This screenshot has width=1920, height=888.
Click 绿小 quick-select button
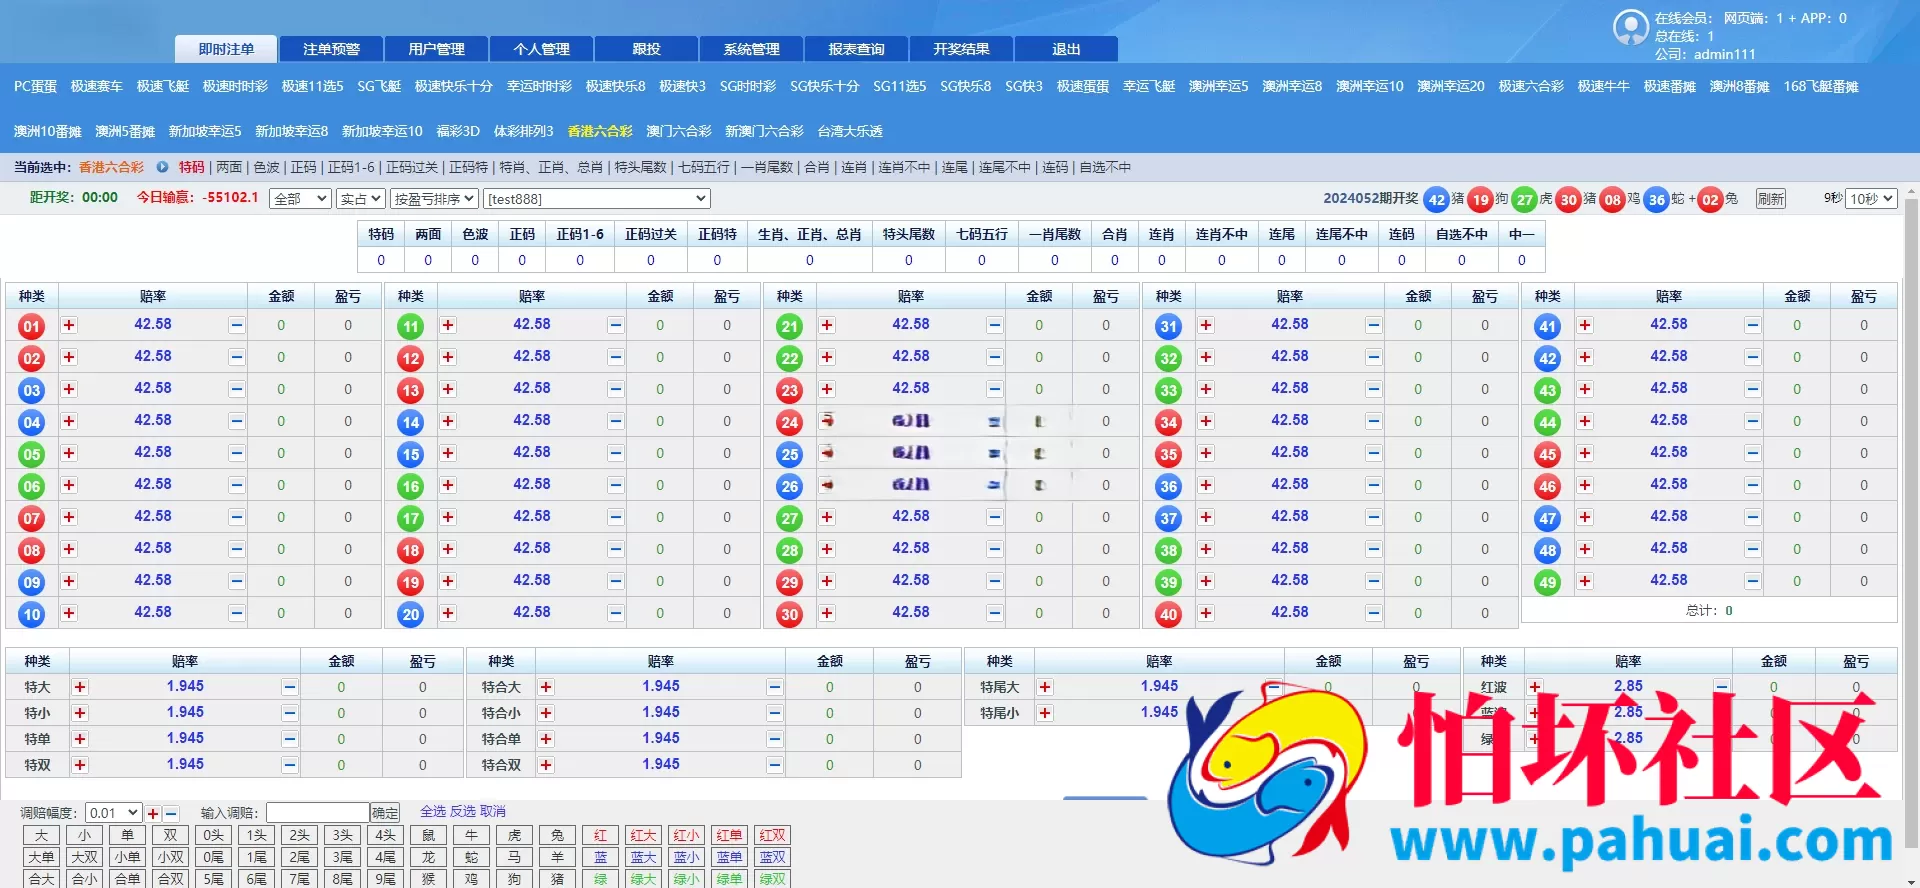click(x=686, y=879)
